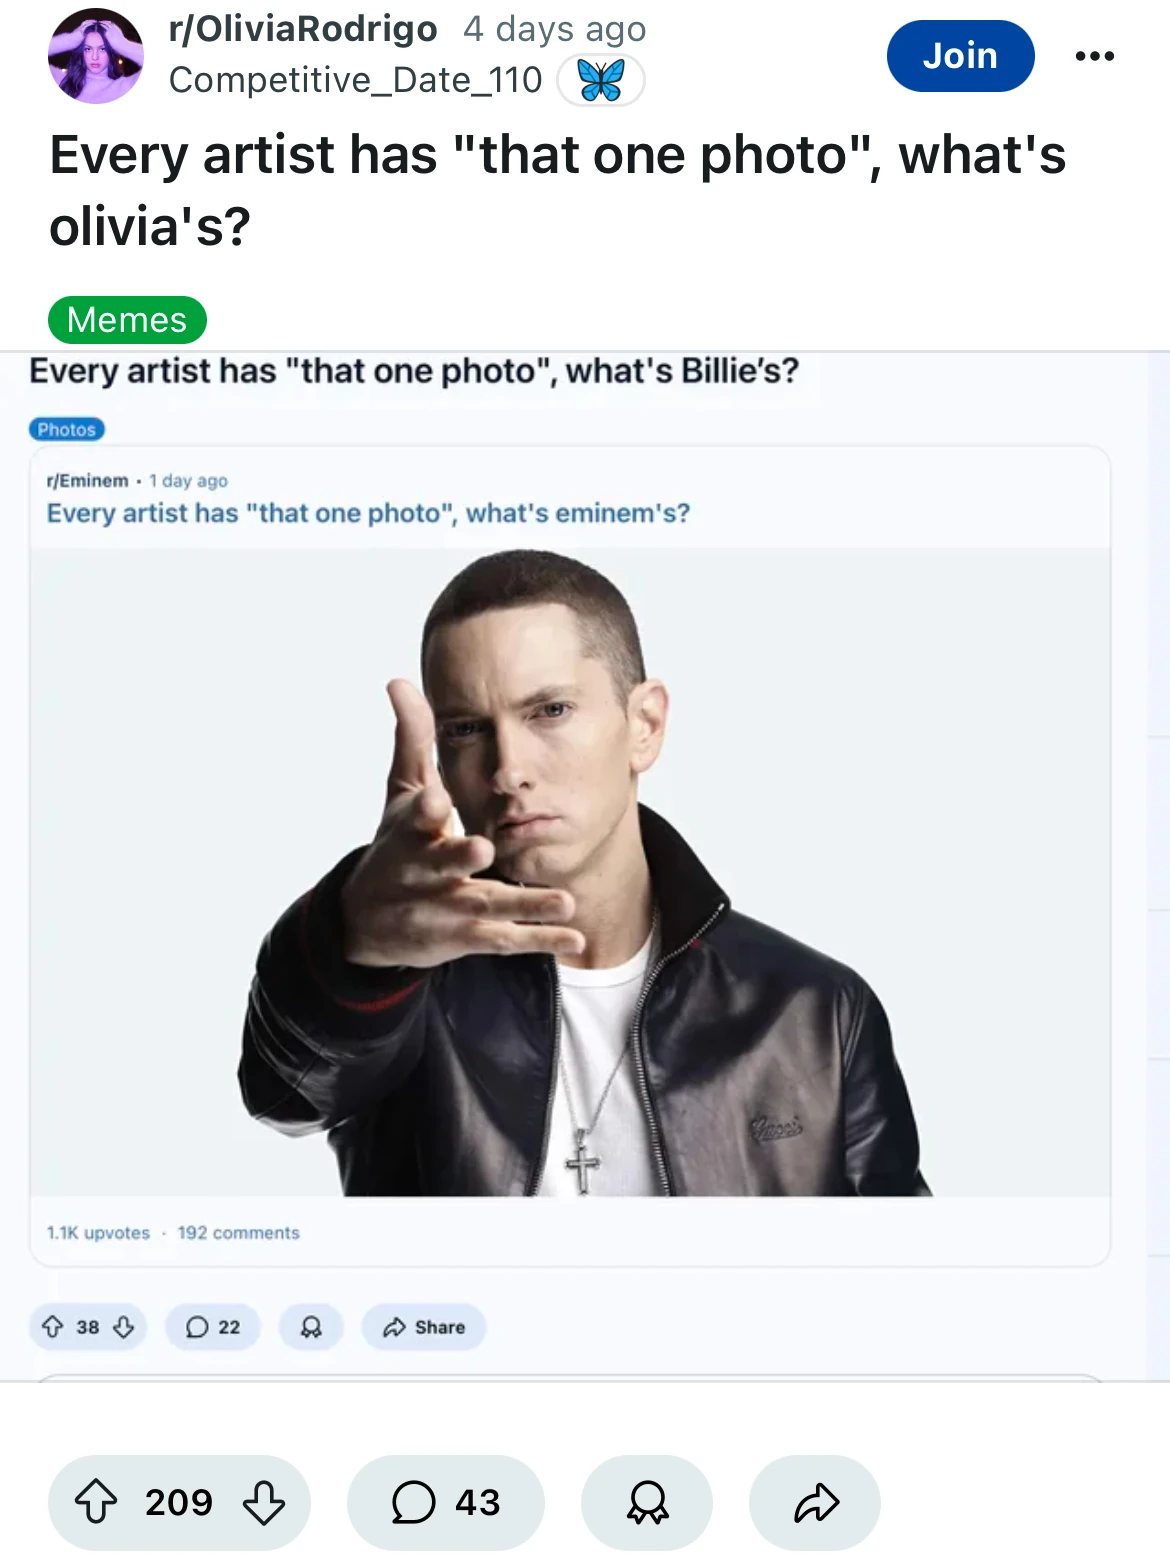This screenshot has height=1559, width=1170.
Task: Upvote the Olivia Rodrigo post
Action: click(96, 1502)
